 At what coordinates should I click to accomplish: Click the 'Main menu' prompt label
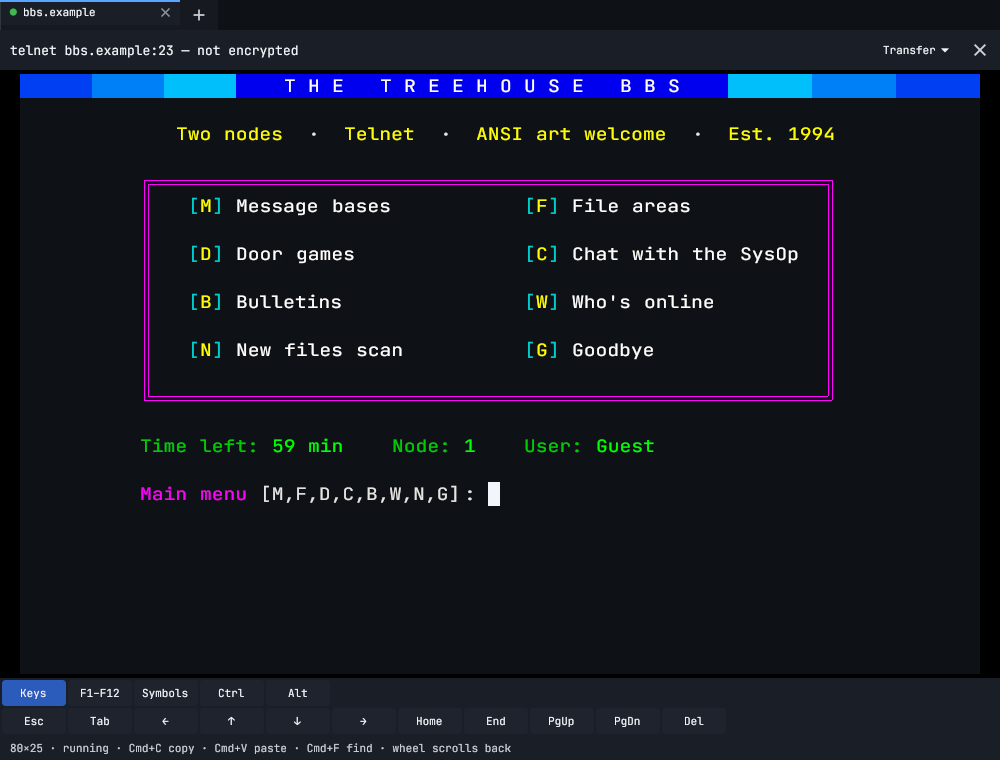click(193, 494)
